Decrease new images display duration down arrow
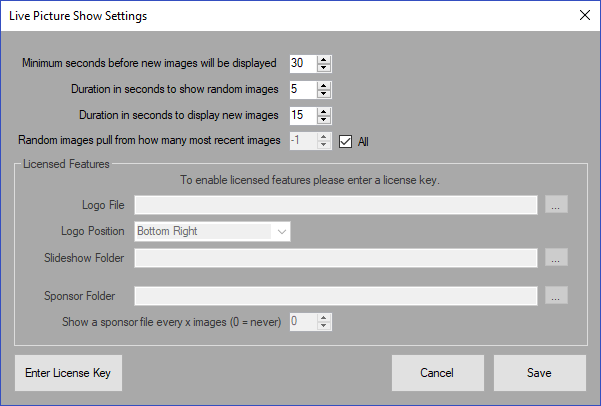The height and width of the screenshot is (406, 601). click(x=323, y=120)
